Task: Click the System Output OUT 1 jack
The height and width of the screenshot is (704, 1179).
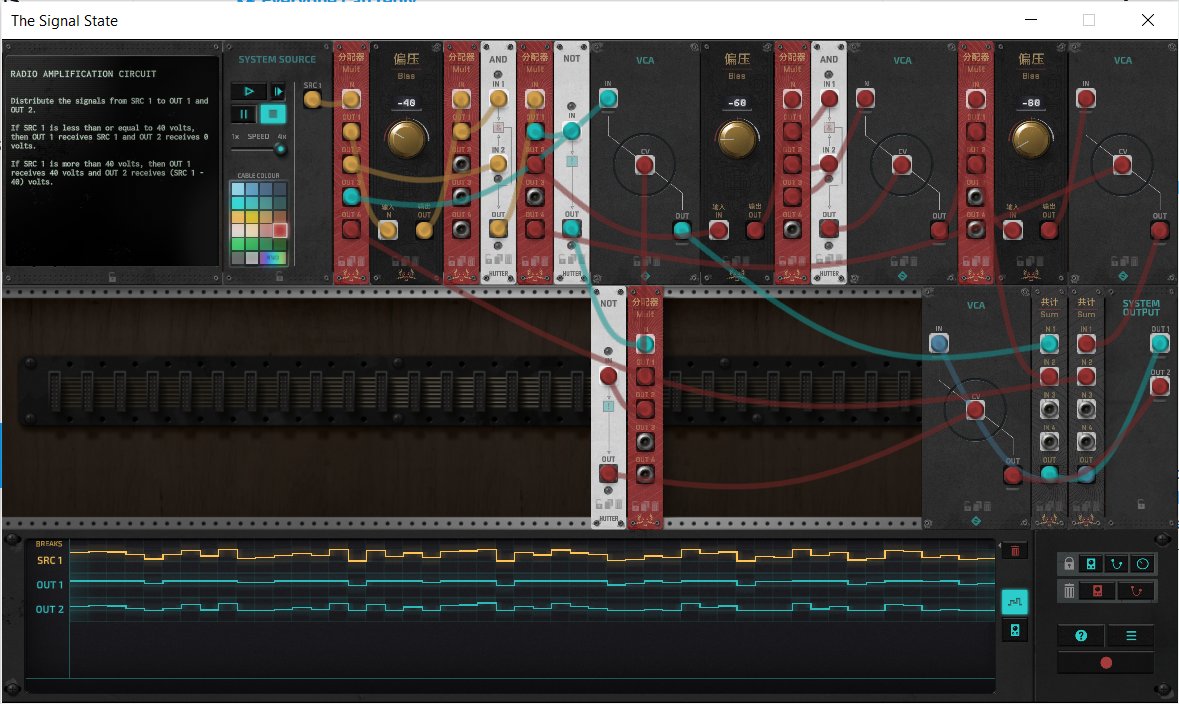Action: point(1159,344)
